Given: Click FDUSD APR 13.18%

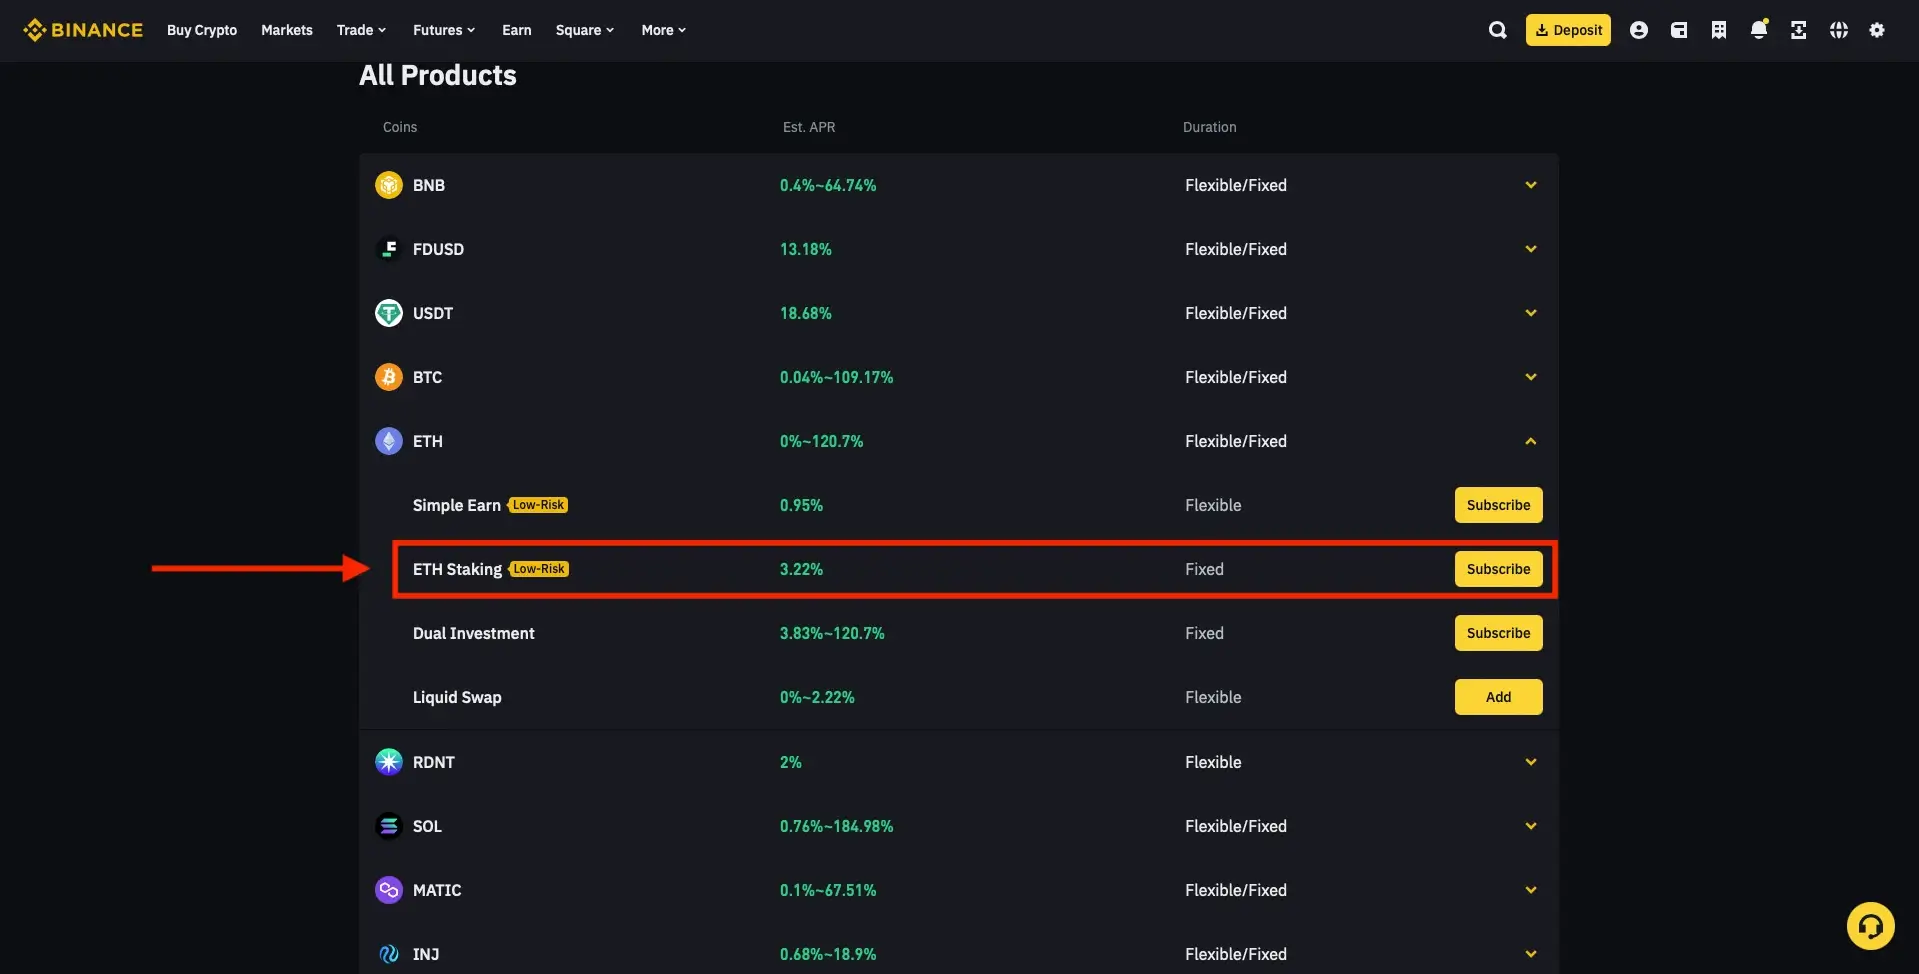Looking at the screenshot, I should pos(806,249).
